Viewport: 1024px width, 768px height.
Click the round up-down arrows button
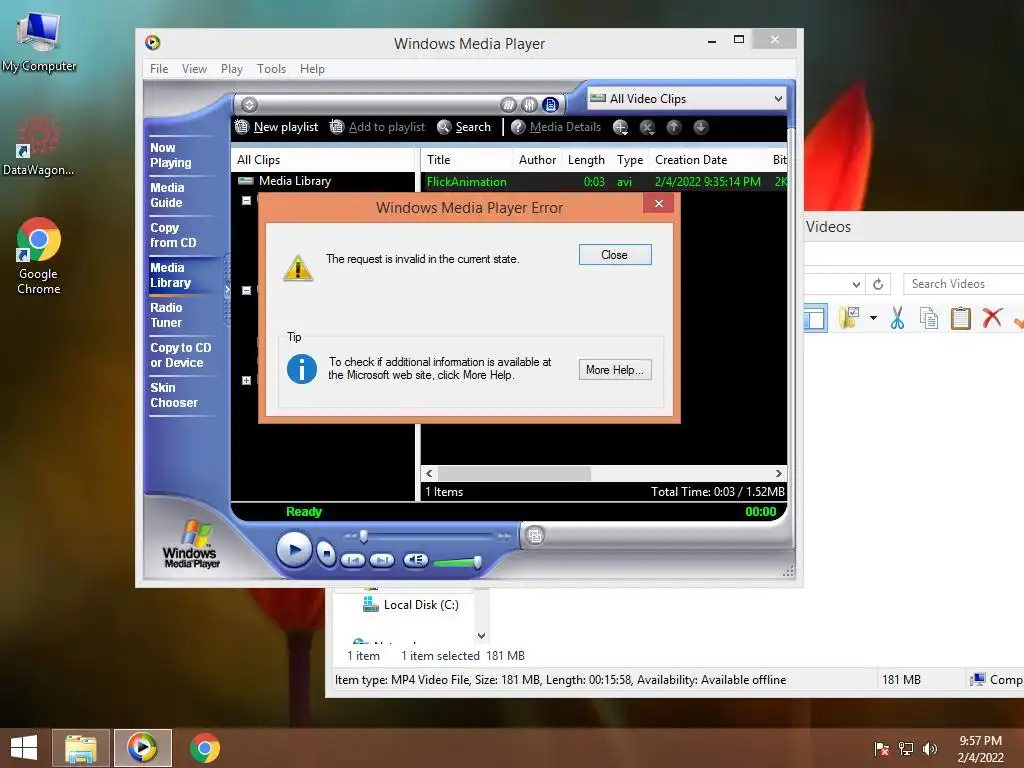click(x=249, y=104)
